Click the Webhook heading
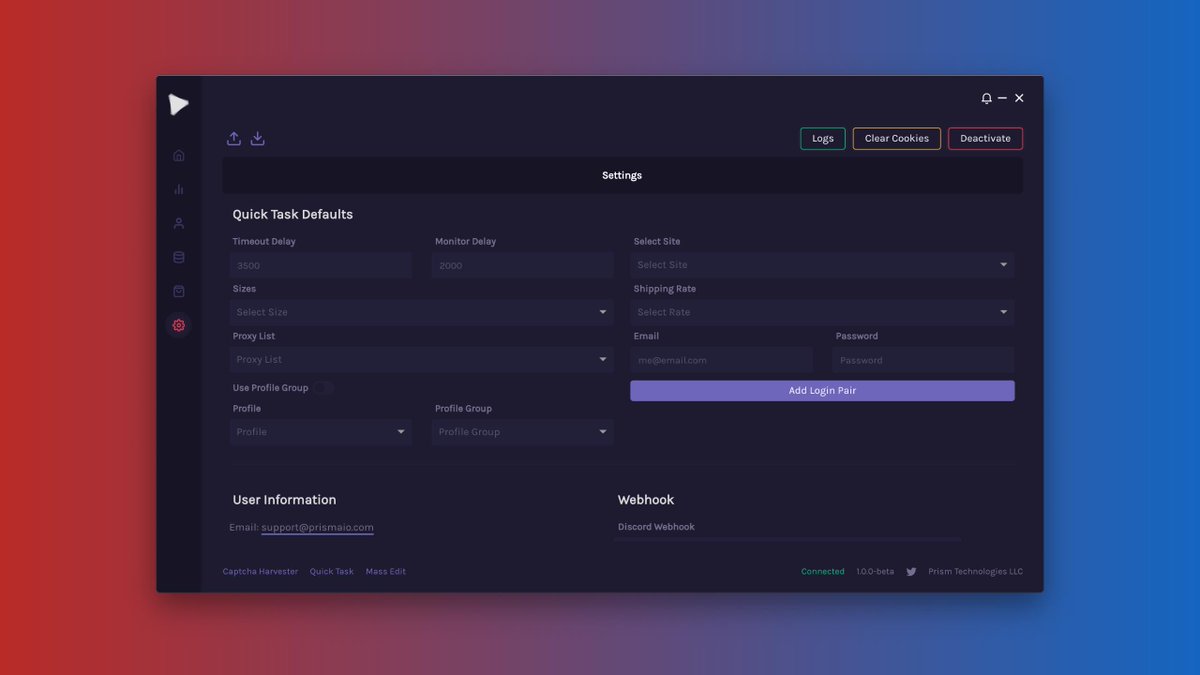Image resolution: width=1200 pixels, height=675 pixels. 646,500
